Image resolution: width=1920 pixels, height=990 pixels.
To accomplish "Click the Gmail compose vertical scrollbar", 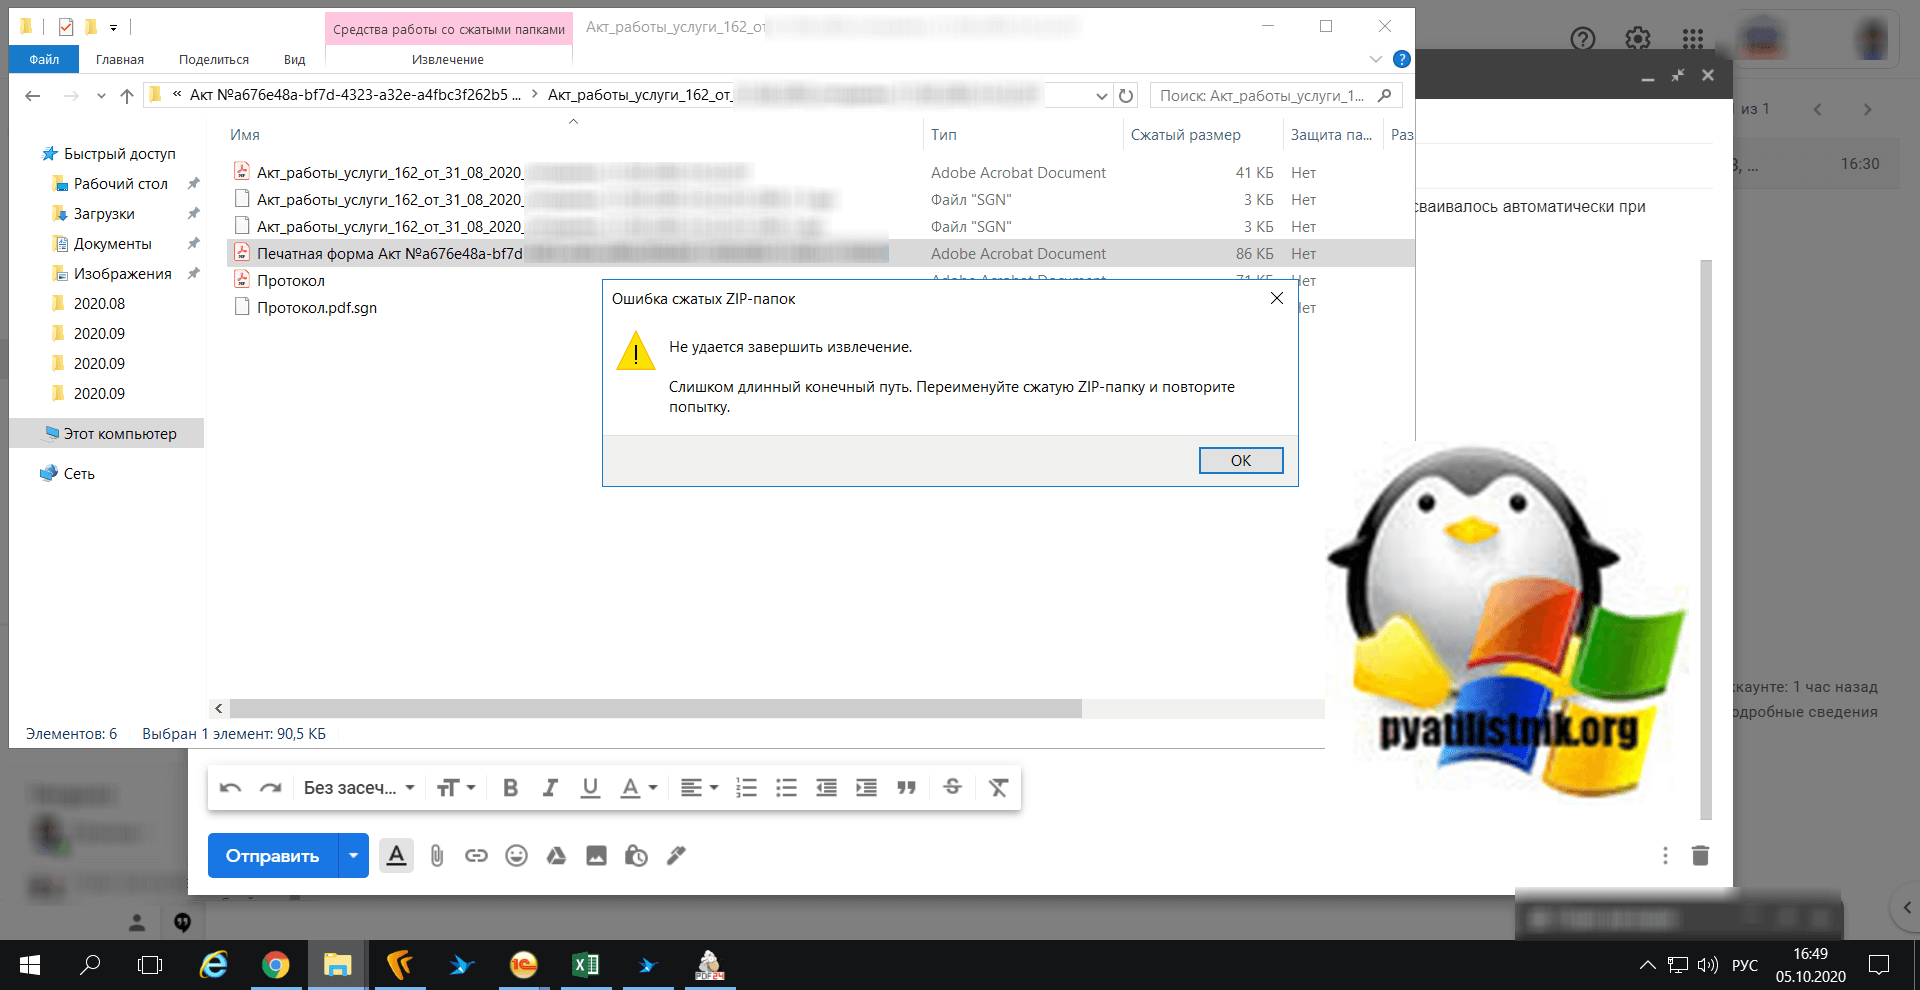I will click(x=1706, y=540).
